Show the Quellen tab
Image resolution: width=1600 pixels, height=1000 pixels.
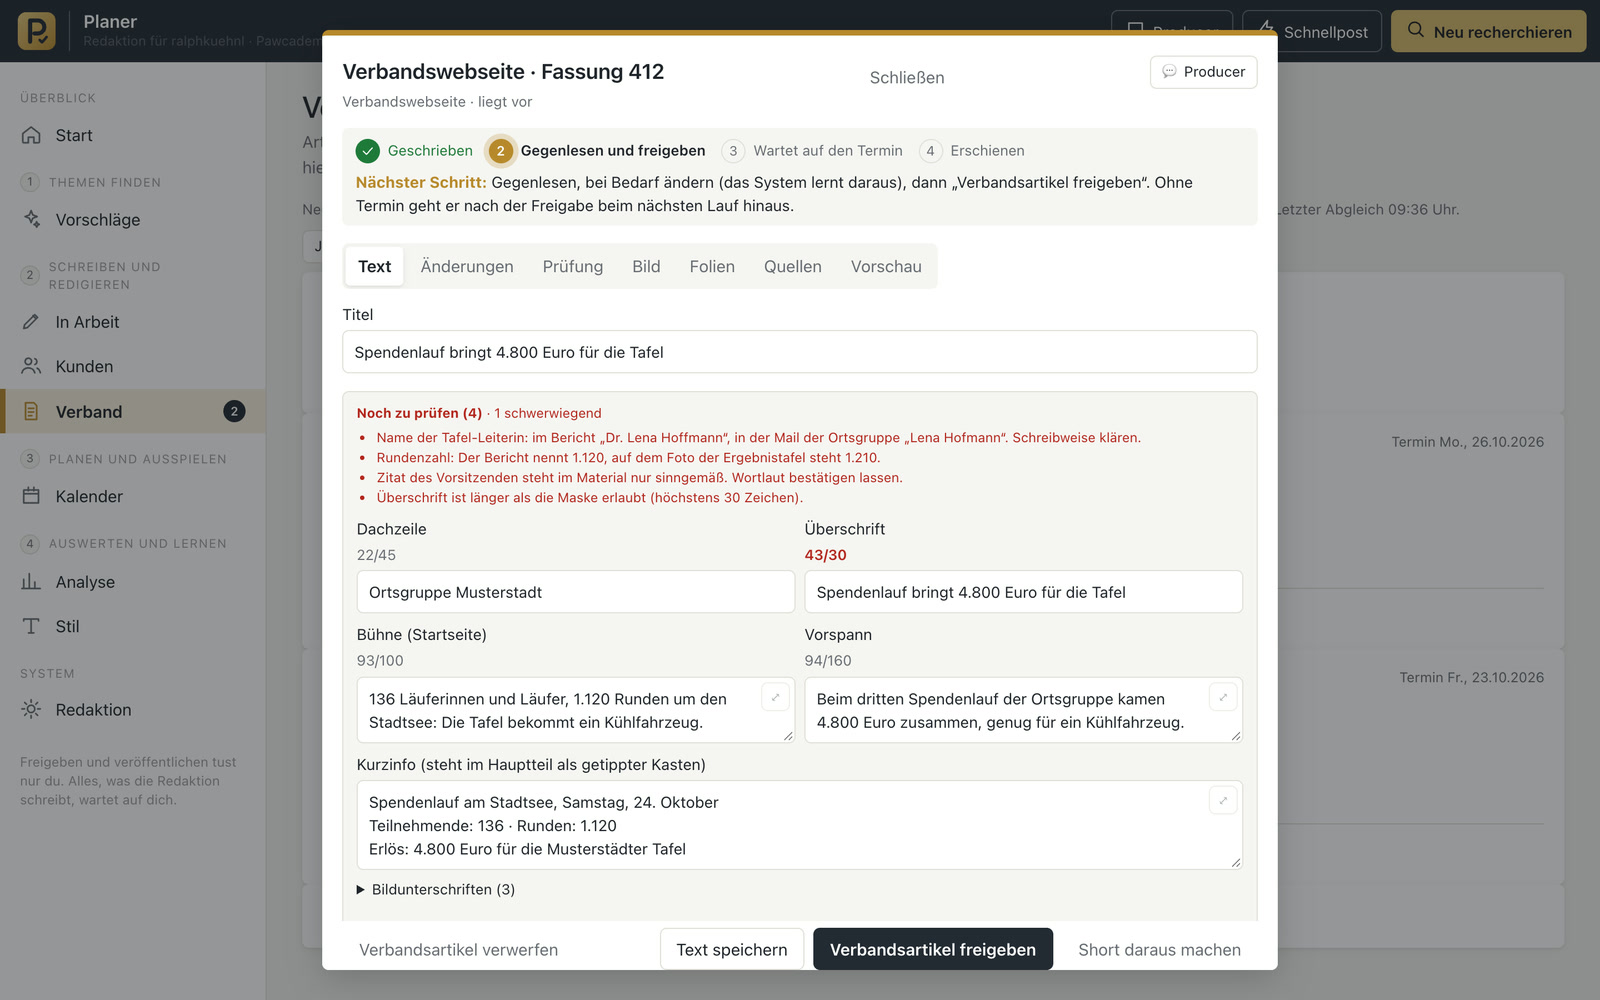[793, 266]
